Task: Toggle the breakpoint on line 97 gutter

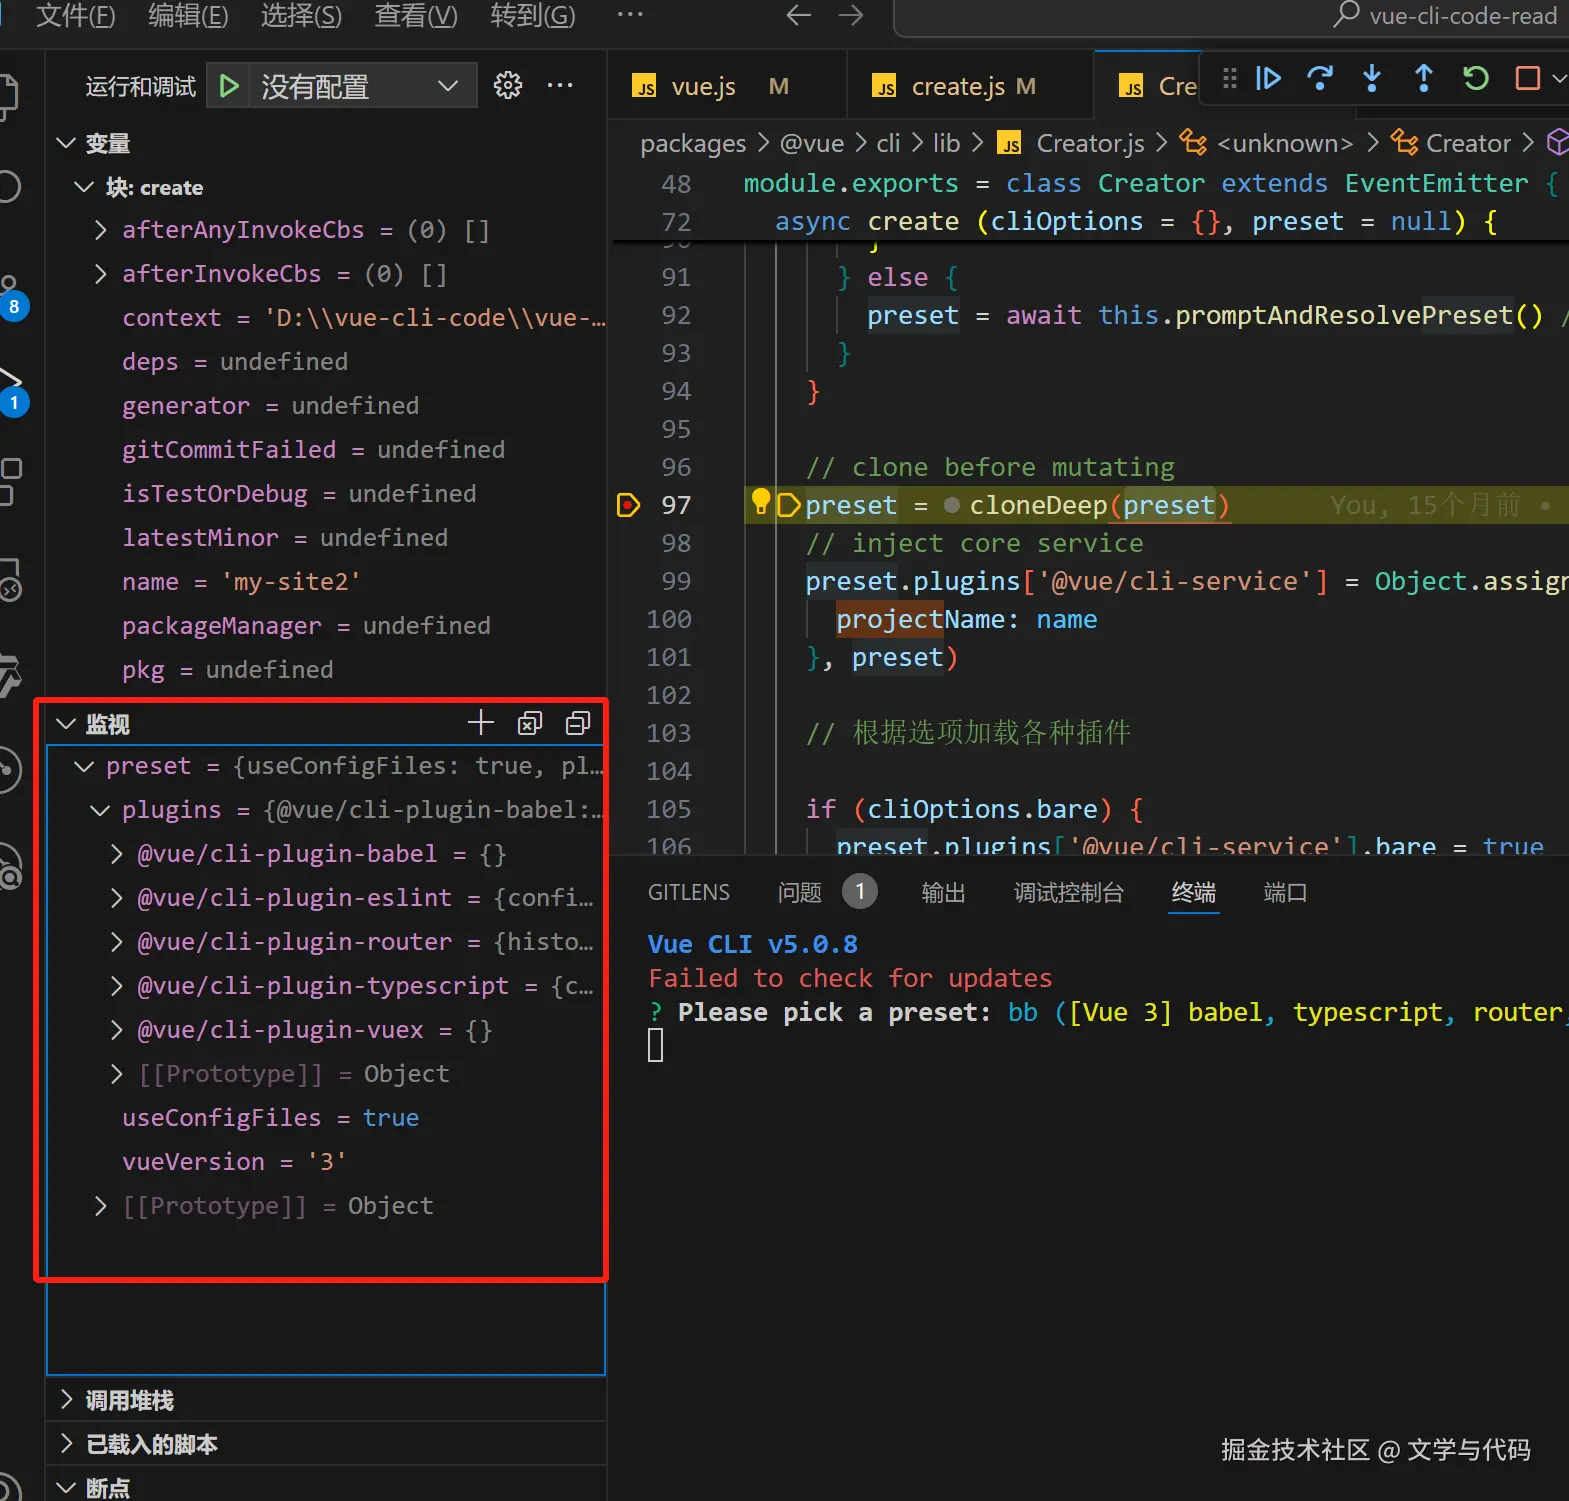Action: point(628,505)
